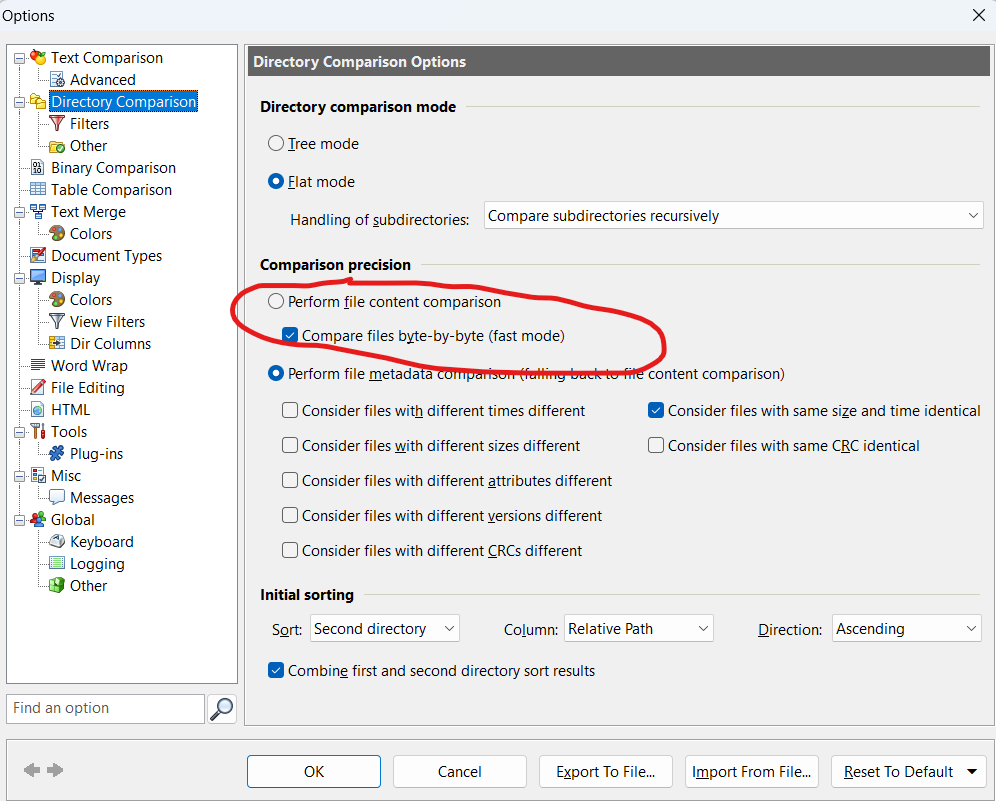Screen dimensions: 996x801
Task: Enable different versions different checkbox
Action: point(290,515)
